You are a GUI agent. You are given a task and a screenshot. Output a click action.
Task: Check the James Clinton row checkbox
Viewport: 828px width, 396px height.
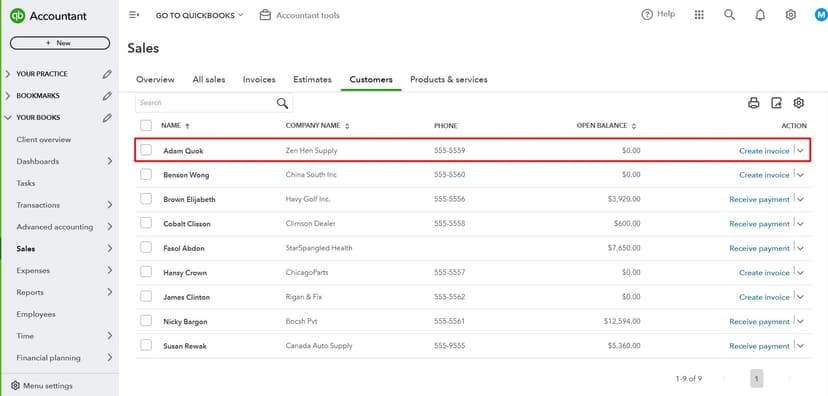(146, 297)
